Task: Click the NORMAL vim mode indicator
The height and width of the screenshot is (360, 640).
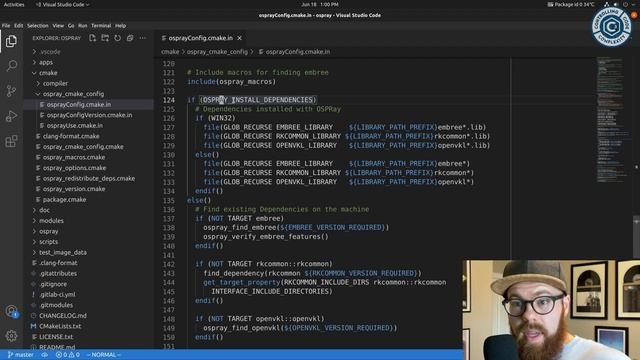Action: click(103, 355)
